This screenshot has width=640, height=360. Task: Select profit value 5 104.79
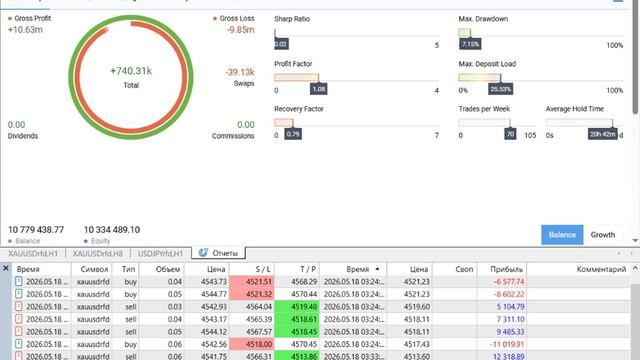[510, 307]
